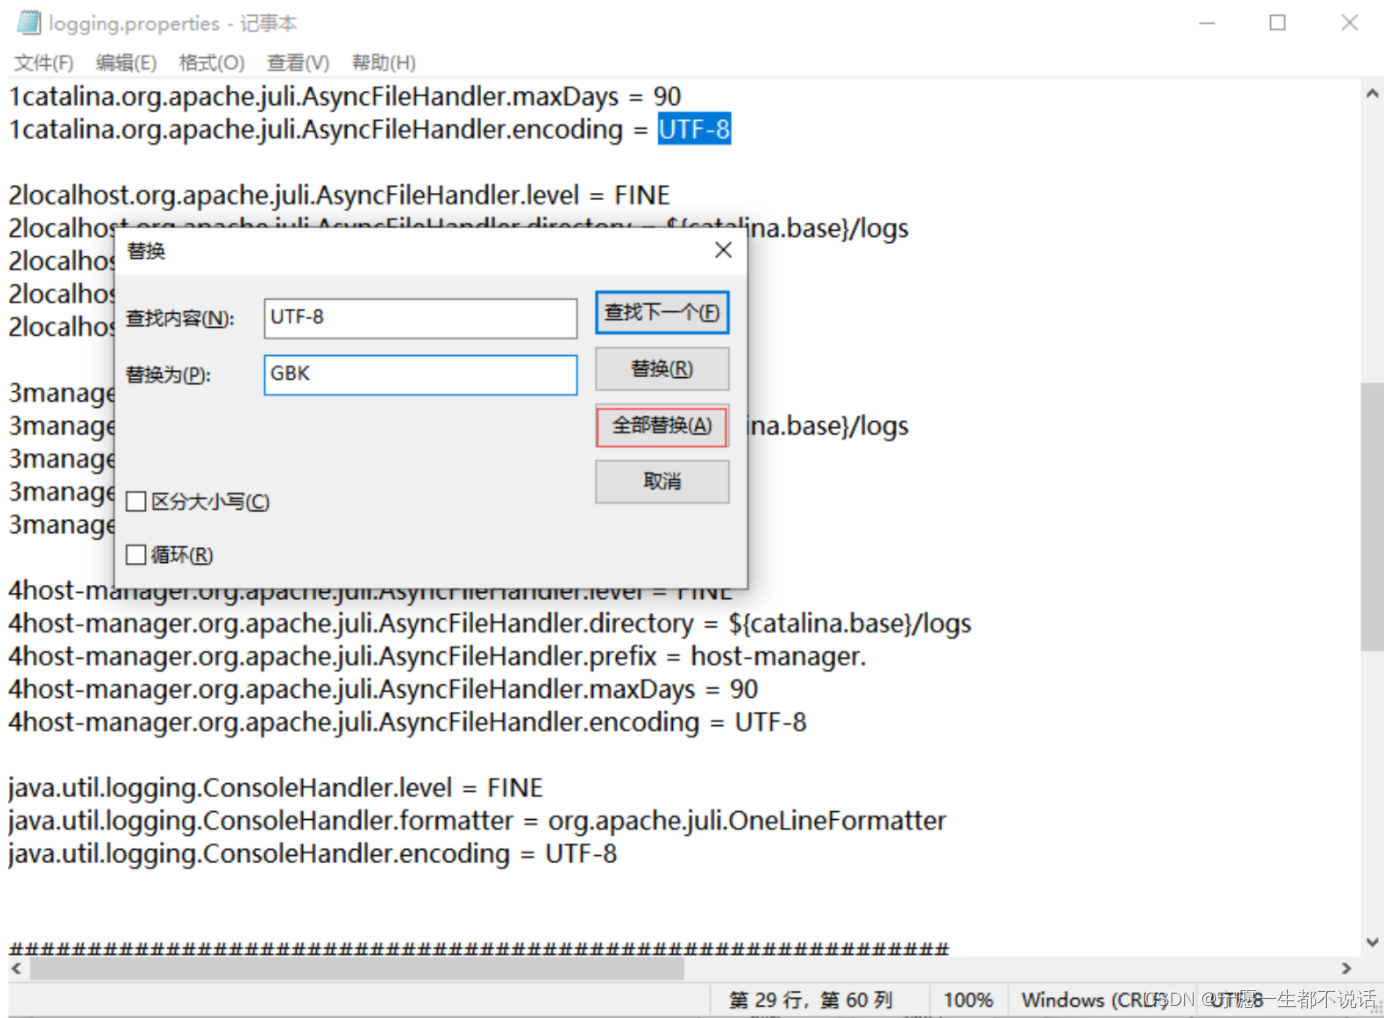Click the 取消 button in replace dialog

tap(662, 482)
